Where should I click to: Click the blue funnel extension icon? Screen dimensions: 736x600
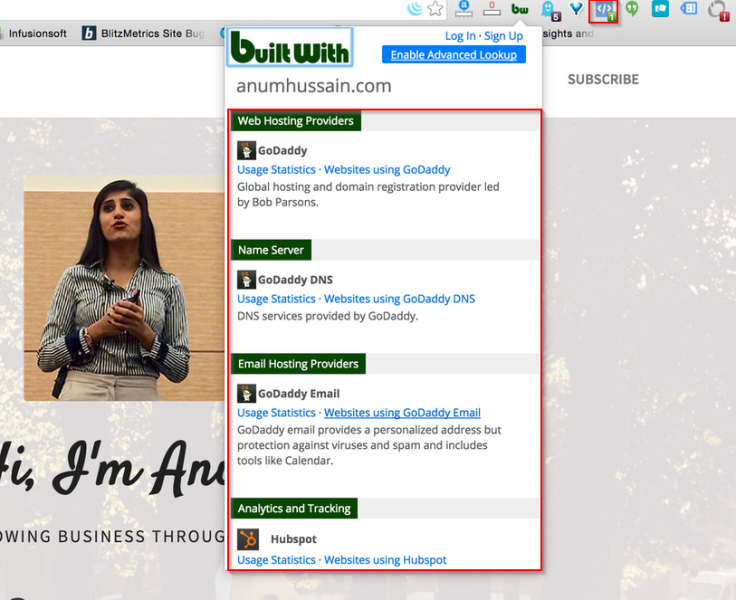576,8
